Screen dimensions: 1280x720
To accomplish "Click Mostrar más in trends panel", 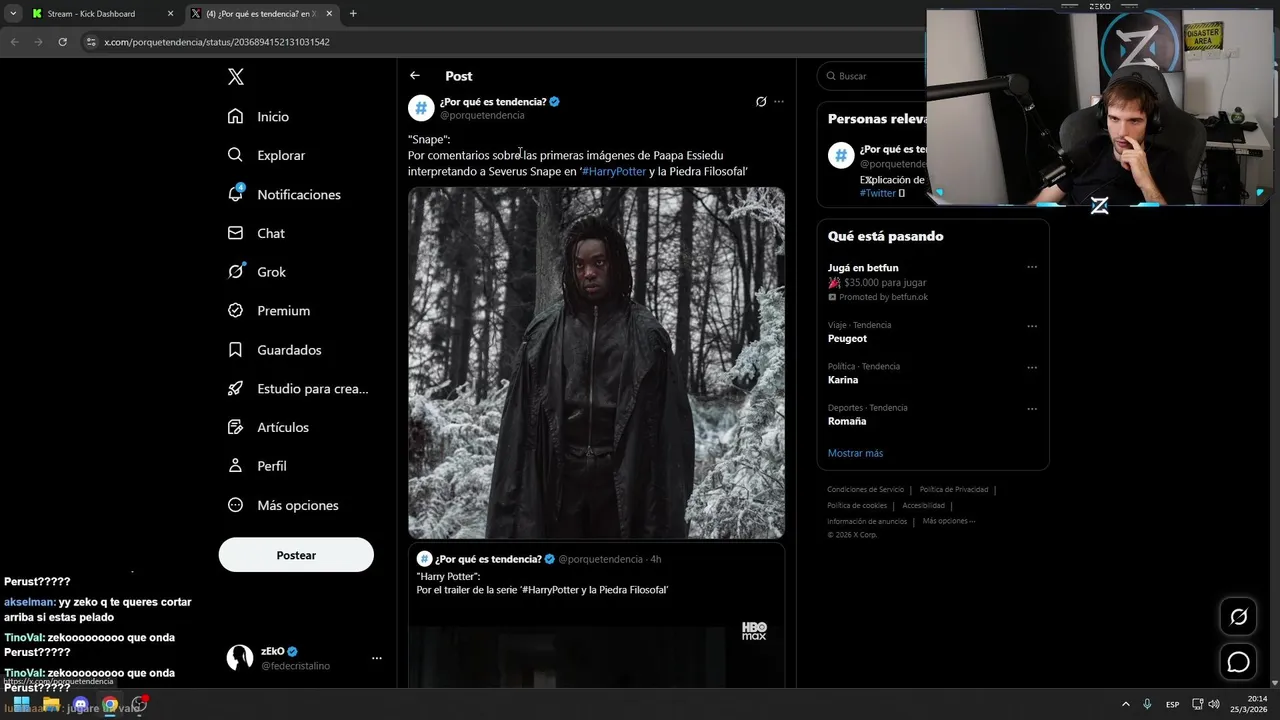I will click(855, 453).
